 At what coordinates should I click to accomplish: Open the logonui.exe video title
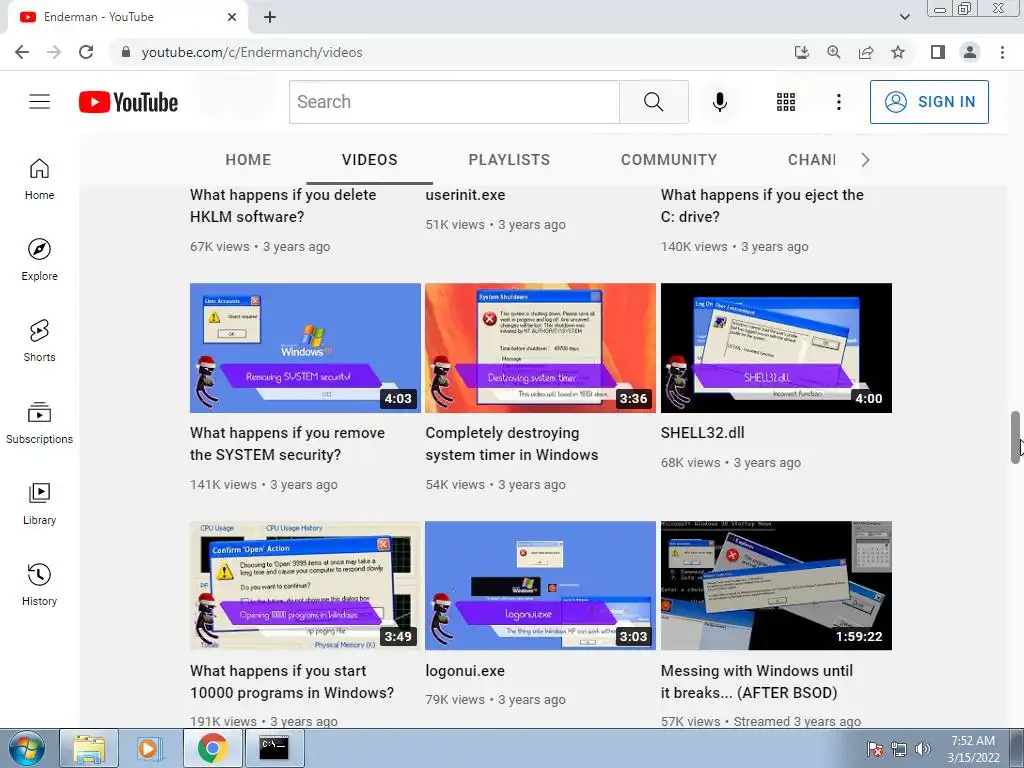465,671
